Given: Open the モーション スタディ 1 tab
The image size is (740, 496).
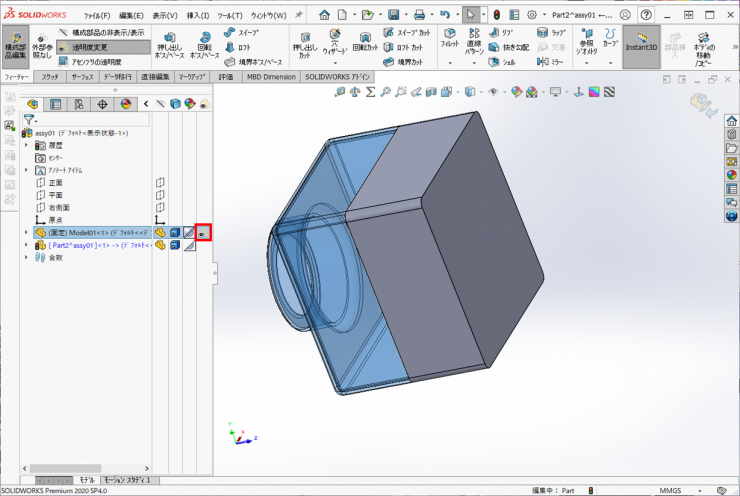Looking at the screenshot, I should 127,480.
